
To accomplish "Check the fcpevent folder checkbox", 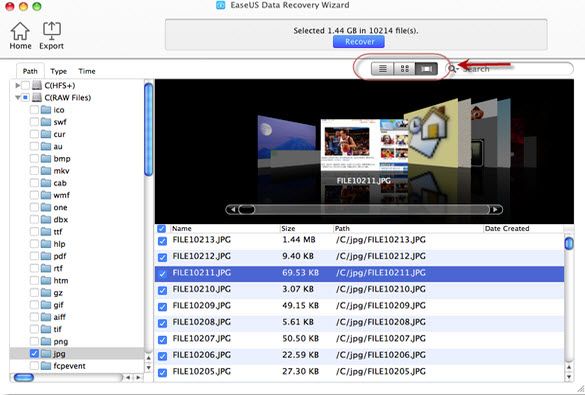I will pos(34,366).
